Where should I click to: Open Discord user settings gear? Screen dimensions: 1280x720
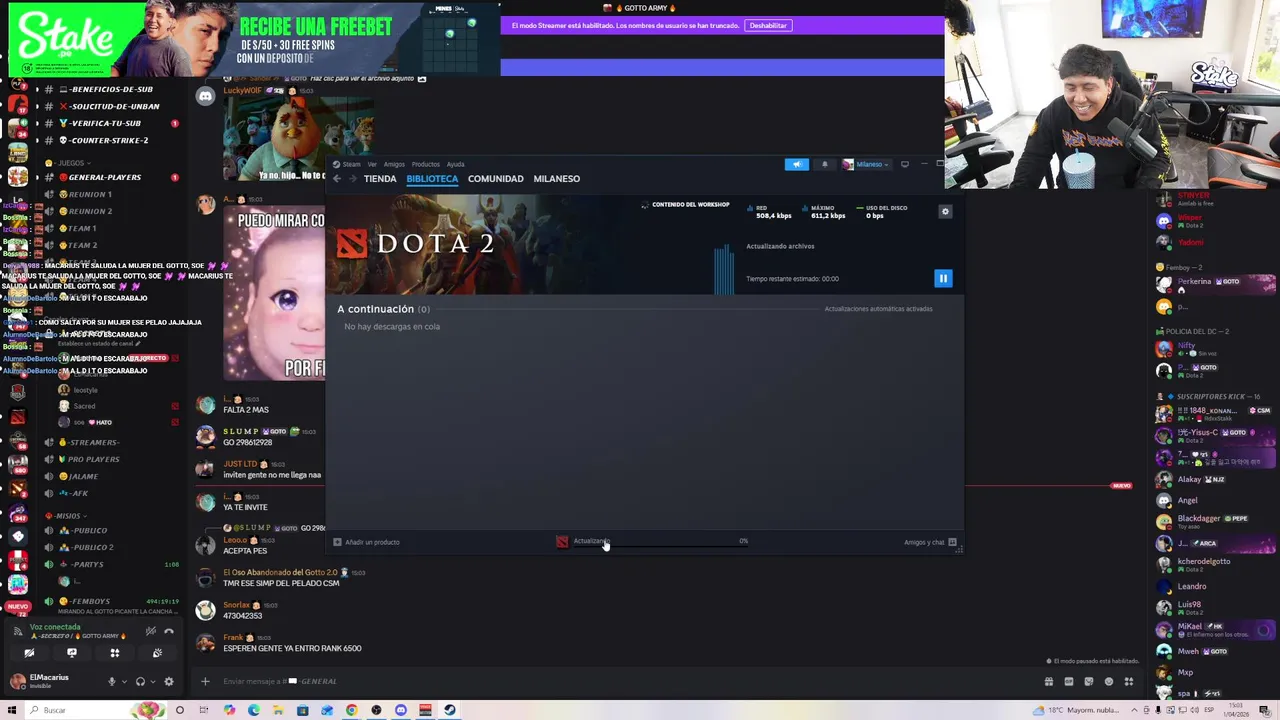click(x=169, y=682)
